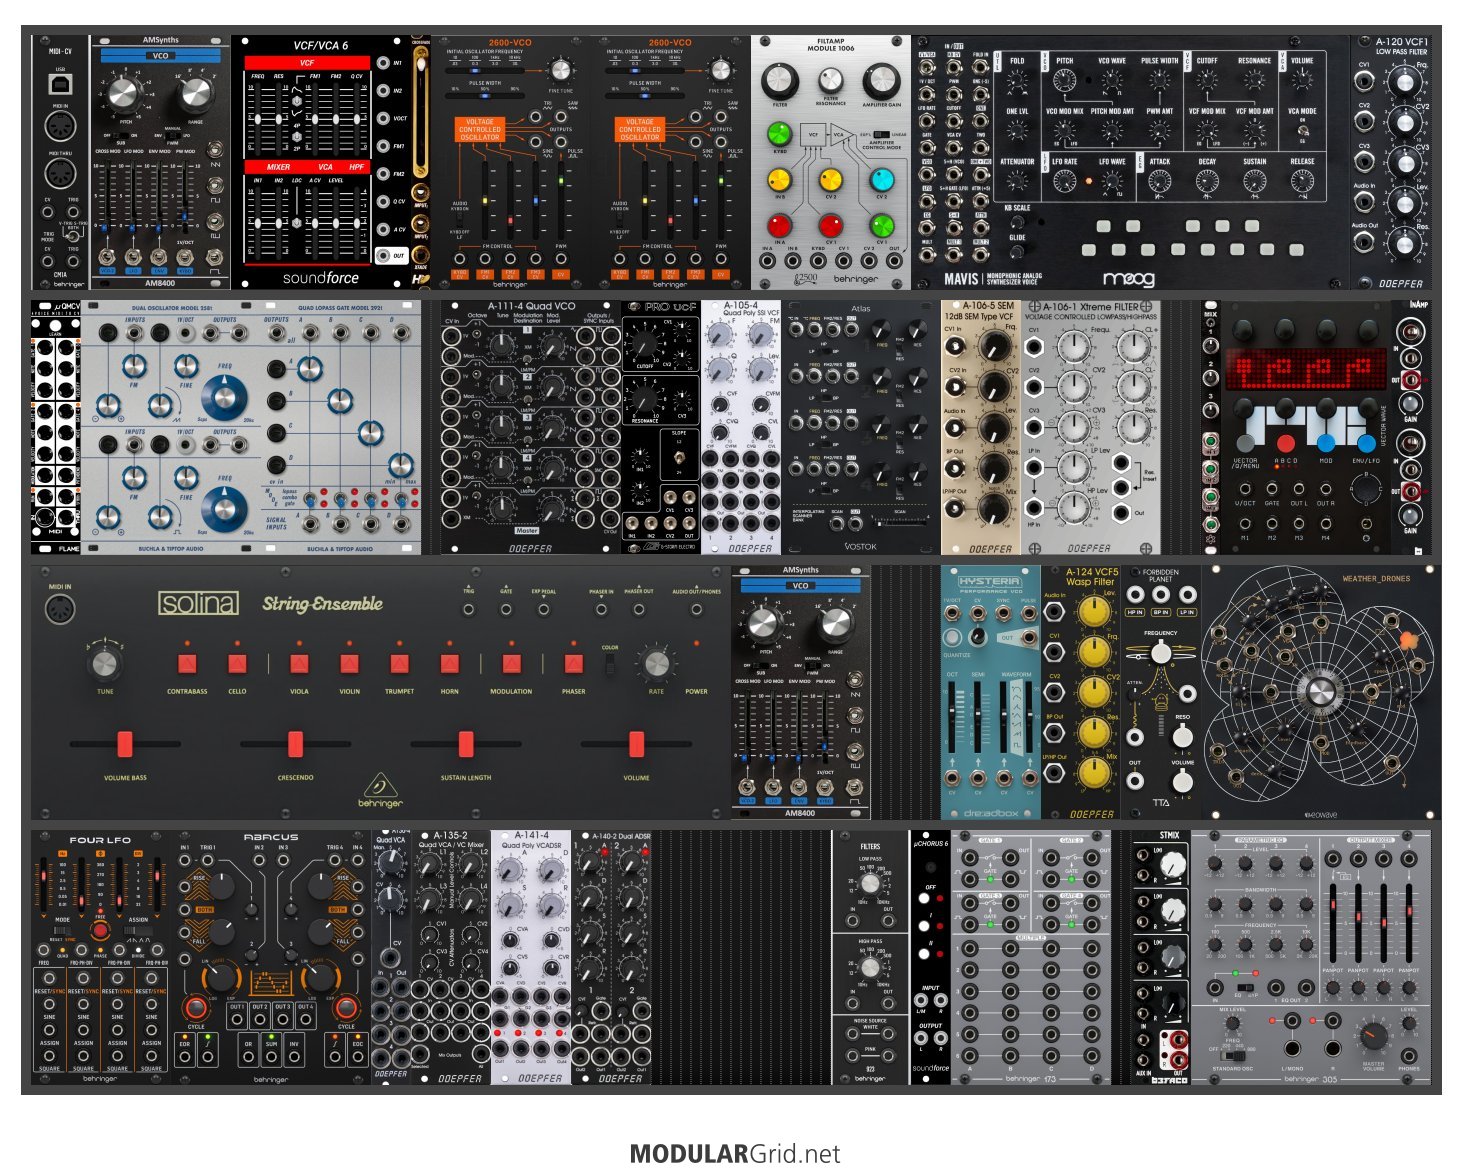Click the Reso knob on Forbidden Planet

click(1182, 736)
